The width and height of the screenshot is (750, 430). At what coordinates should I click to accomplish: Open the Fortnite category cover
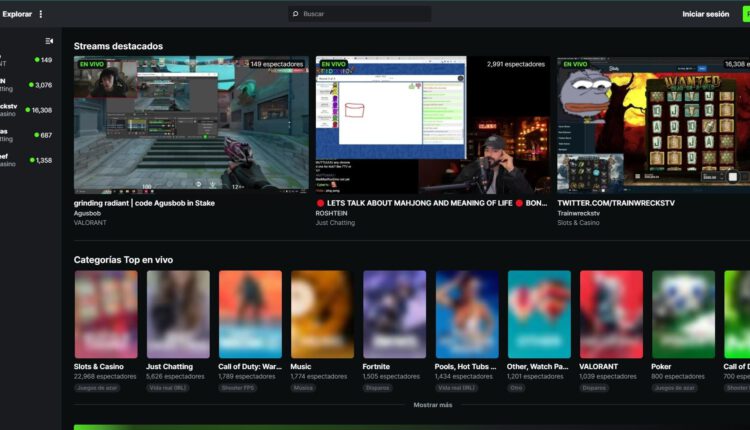point(395,314)
